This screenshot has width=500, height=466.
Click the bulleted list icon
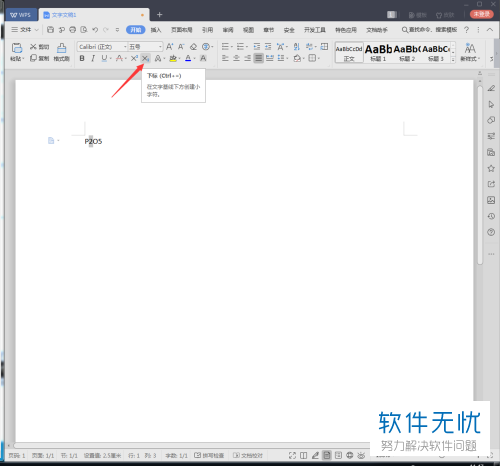(x=226, y=46)
